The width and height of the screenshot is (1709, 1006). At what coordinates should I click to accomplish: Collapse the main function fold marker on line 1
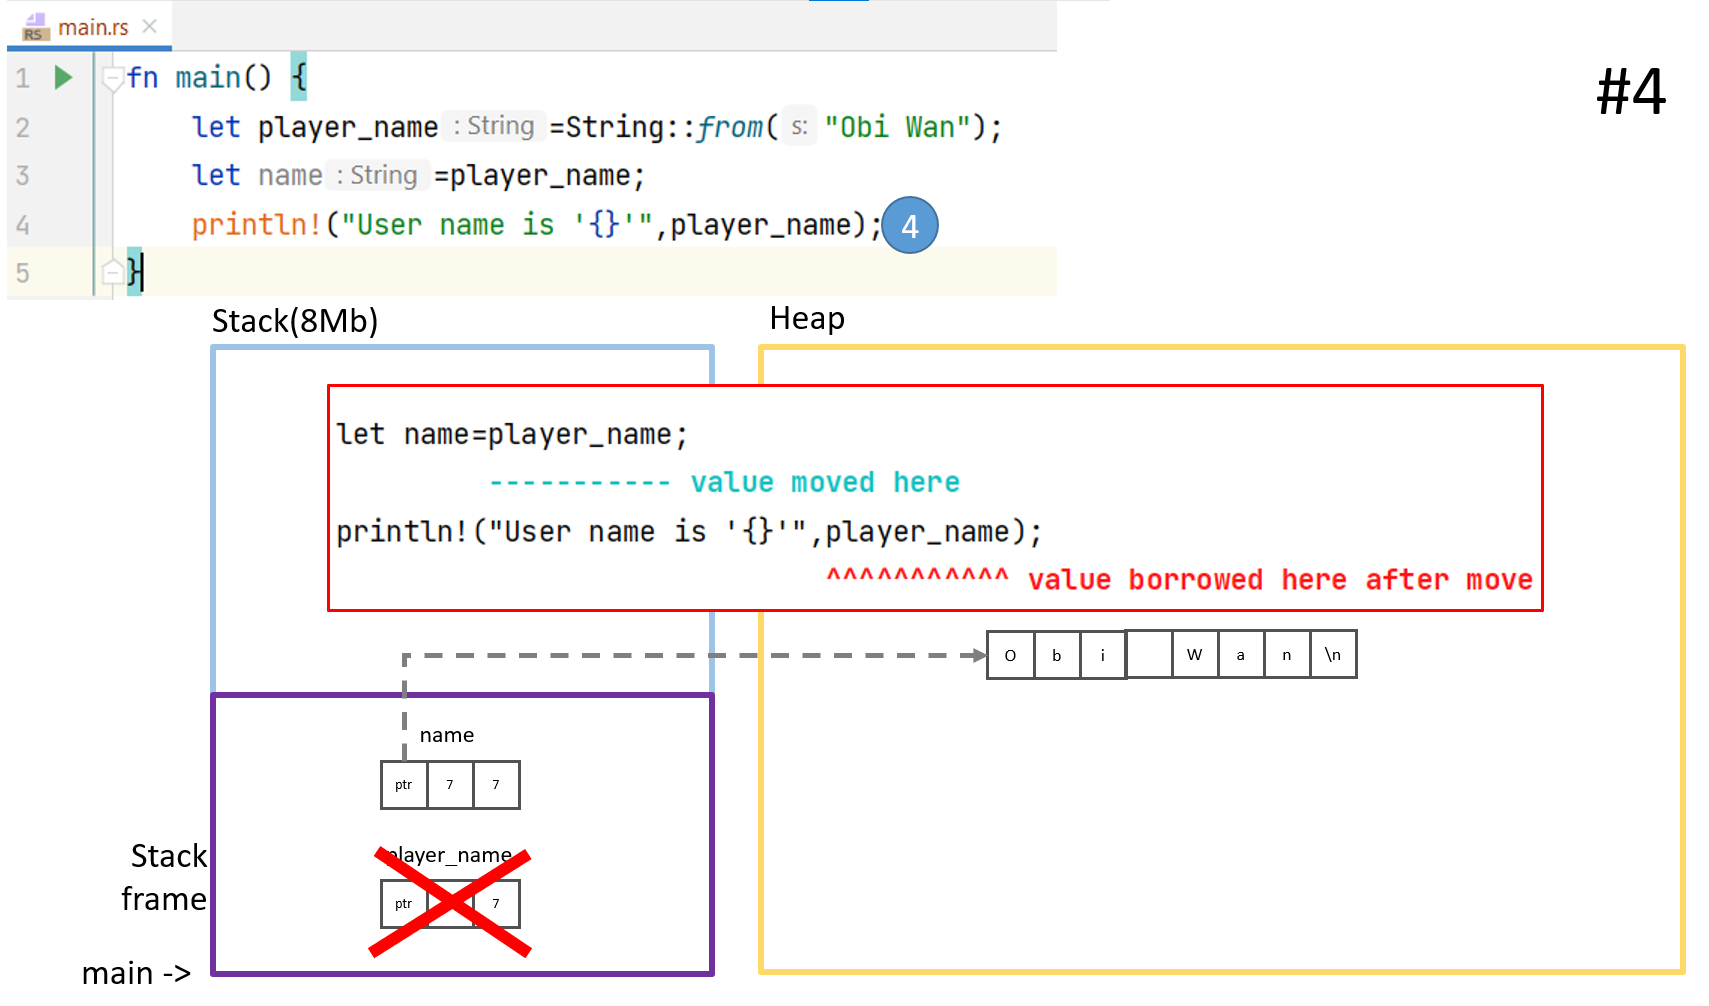click(x=113, y=77)
